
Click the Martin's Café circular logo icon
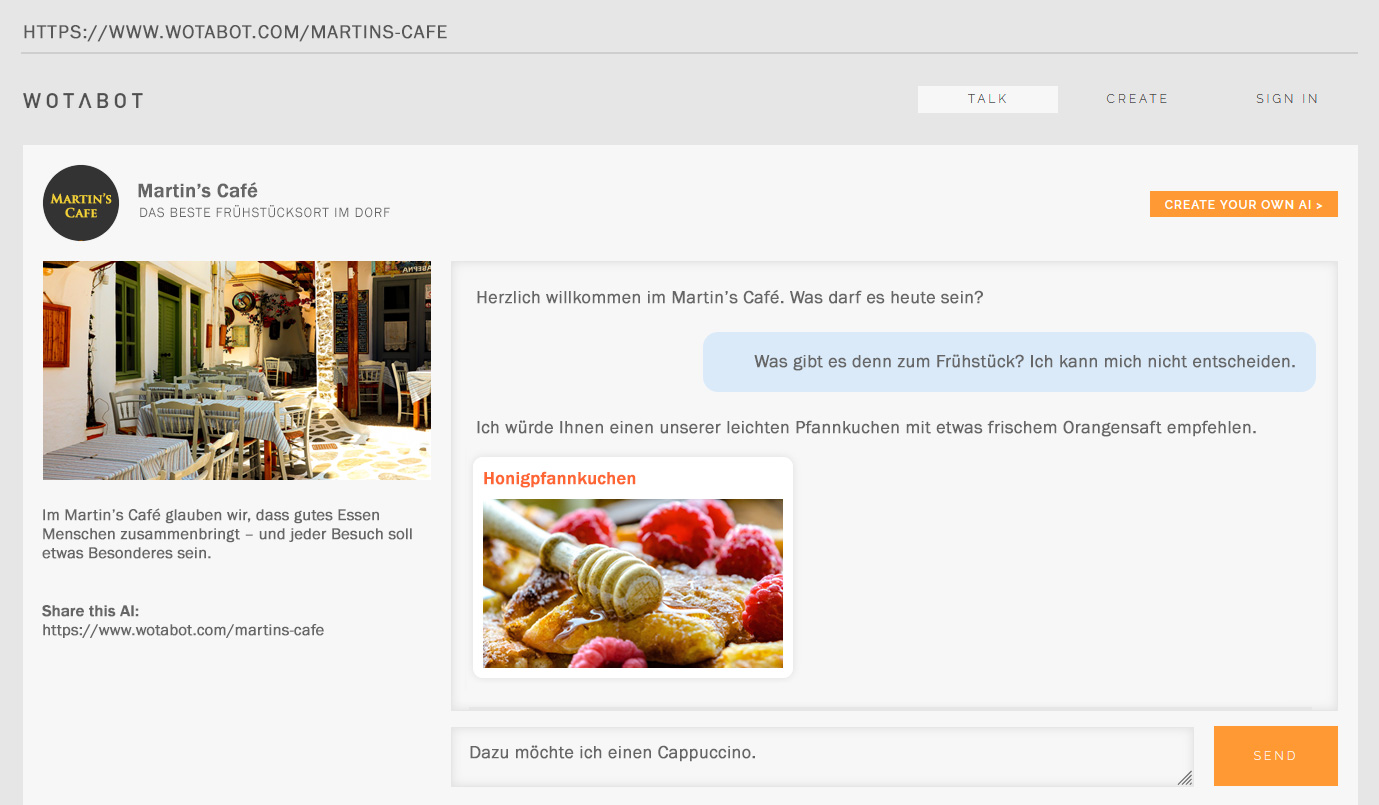point(80,203)
